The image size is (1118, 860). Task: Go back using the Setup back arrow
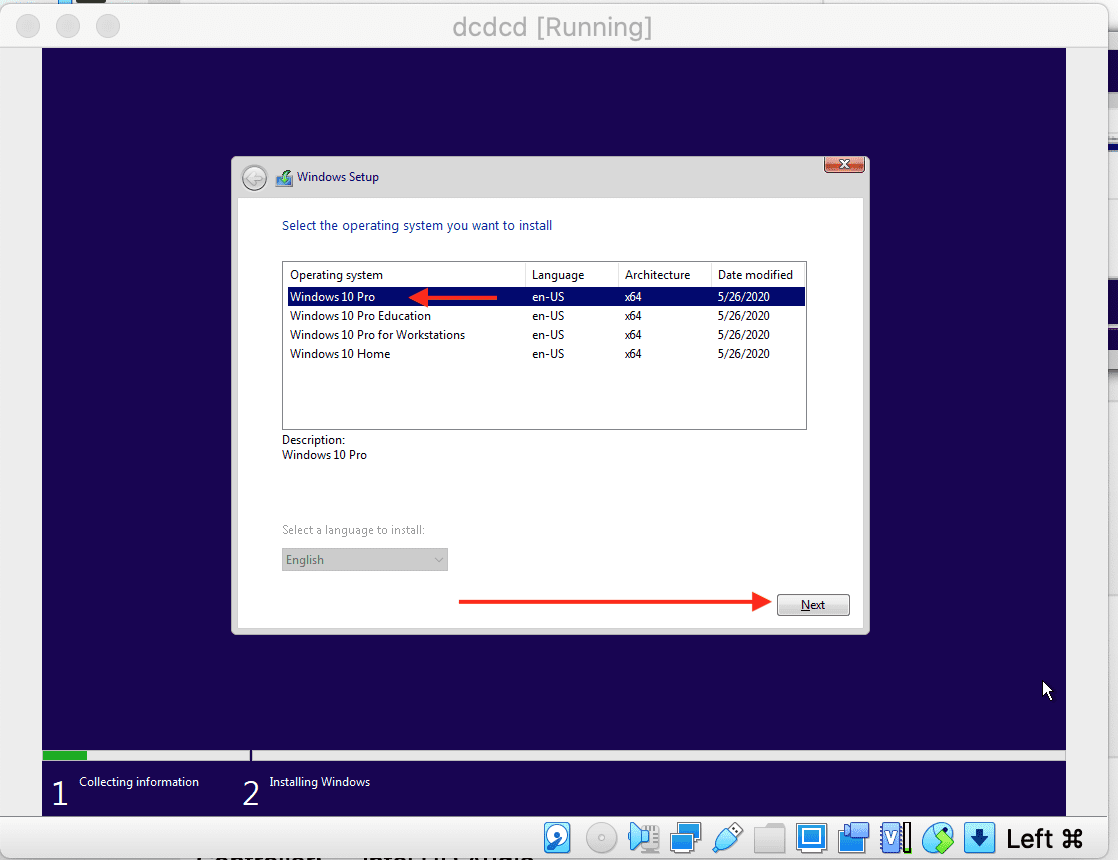pyautogui.click(x=255, y=178)
